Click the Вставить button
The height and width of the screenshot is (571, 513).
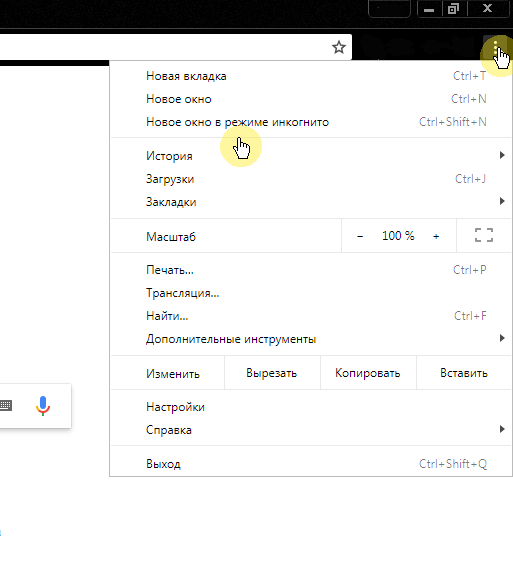pos(464,373)
